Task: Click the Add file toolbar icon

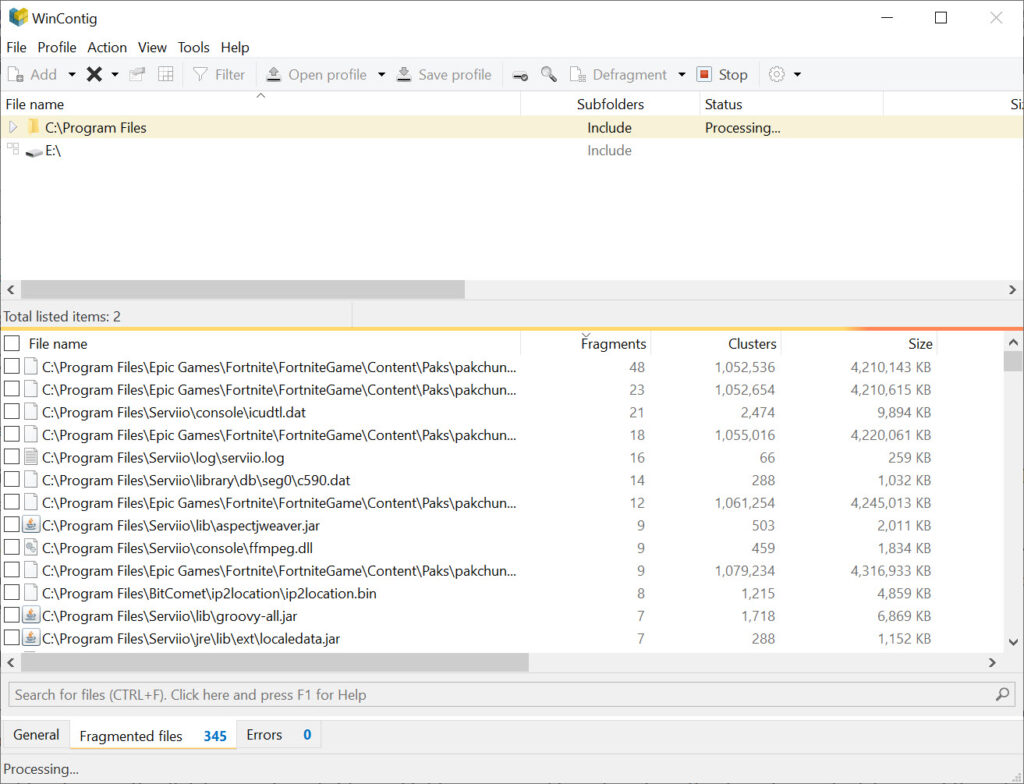Action: pos(15,74)
